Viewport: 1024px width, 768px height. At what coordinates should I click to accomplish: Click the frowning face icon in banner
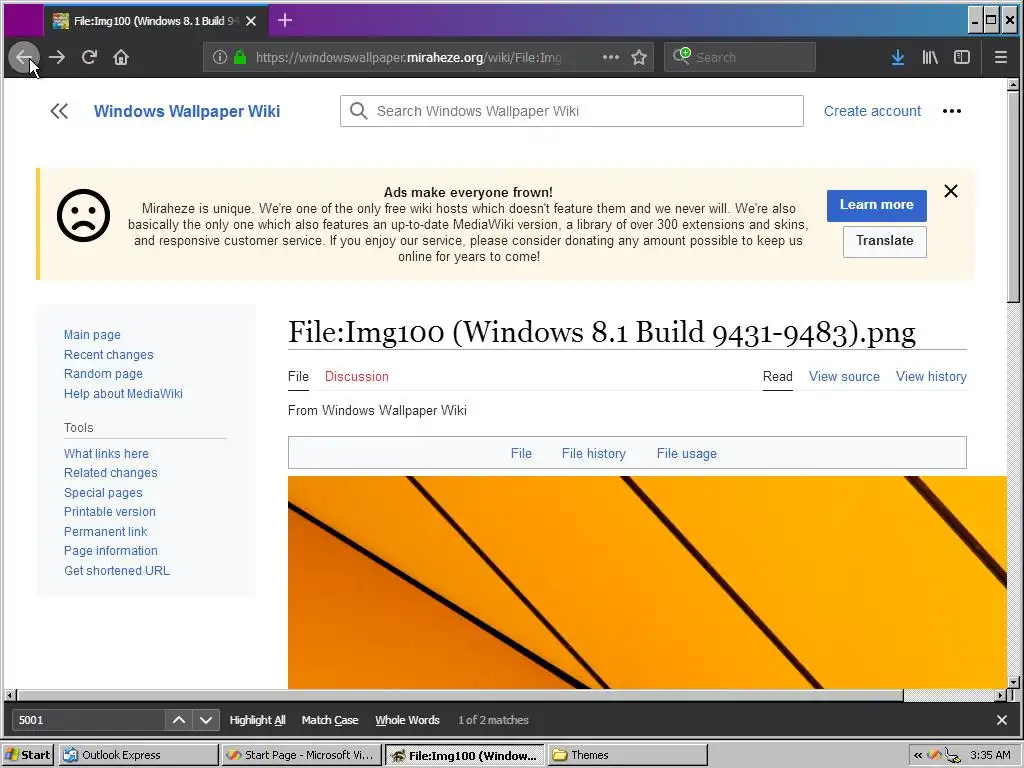83,216
